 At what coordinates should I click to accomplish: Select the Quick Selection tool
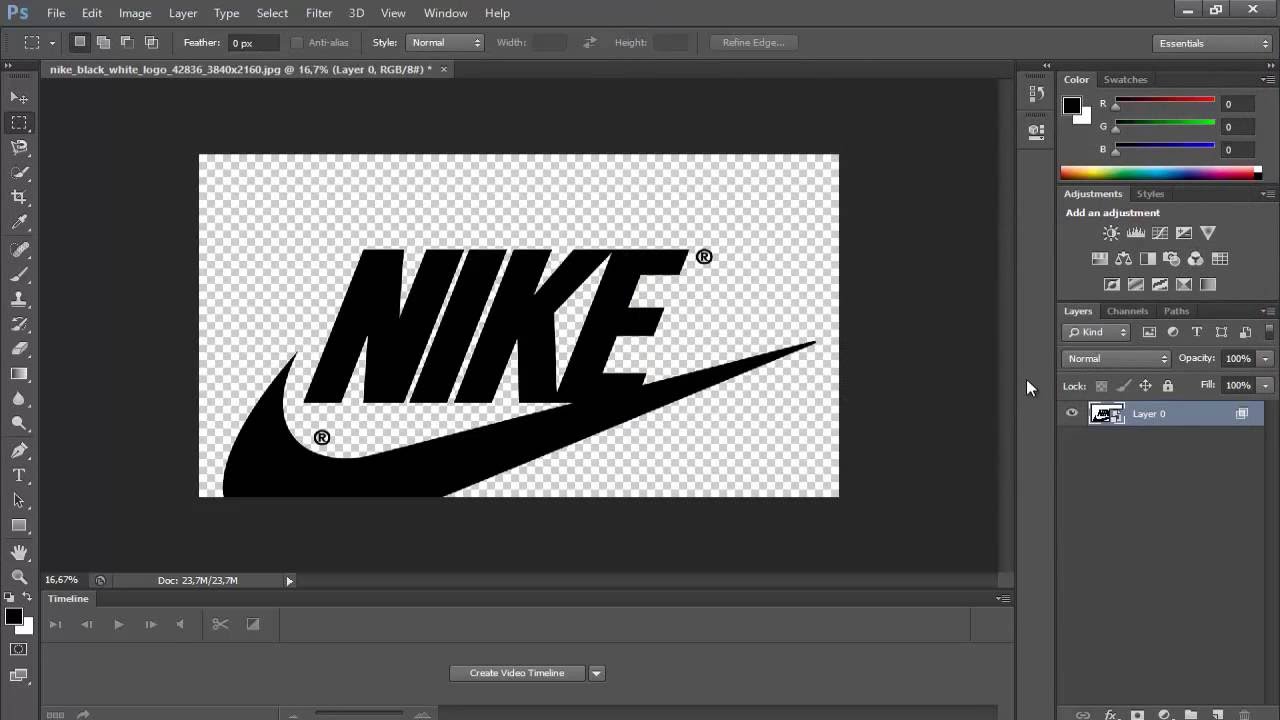click(x=19, y=172)
